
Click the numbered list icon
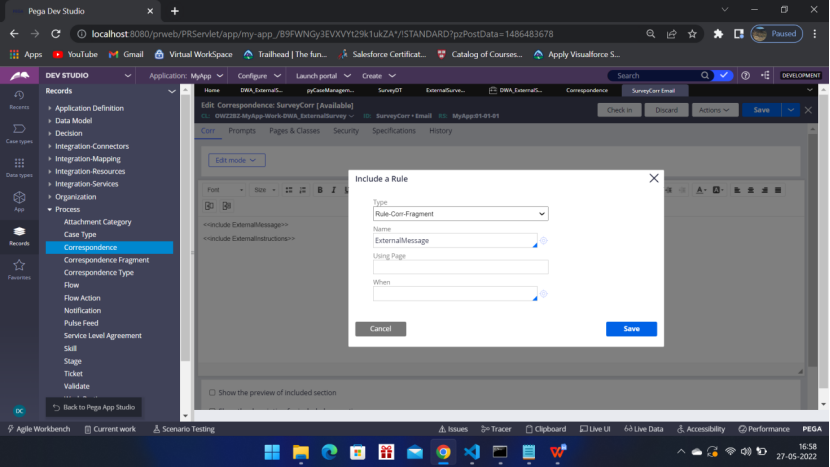coord(303,190)
